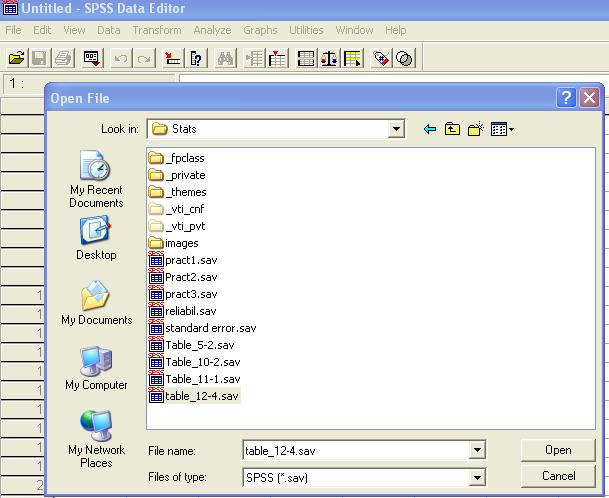Expand the Files of type dropdown
Screen dimensions: 609x498
(477, 477)
